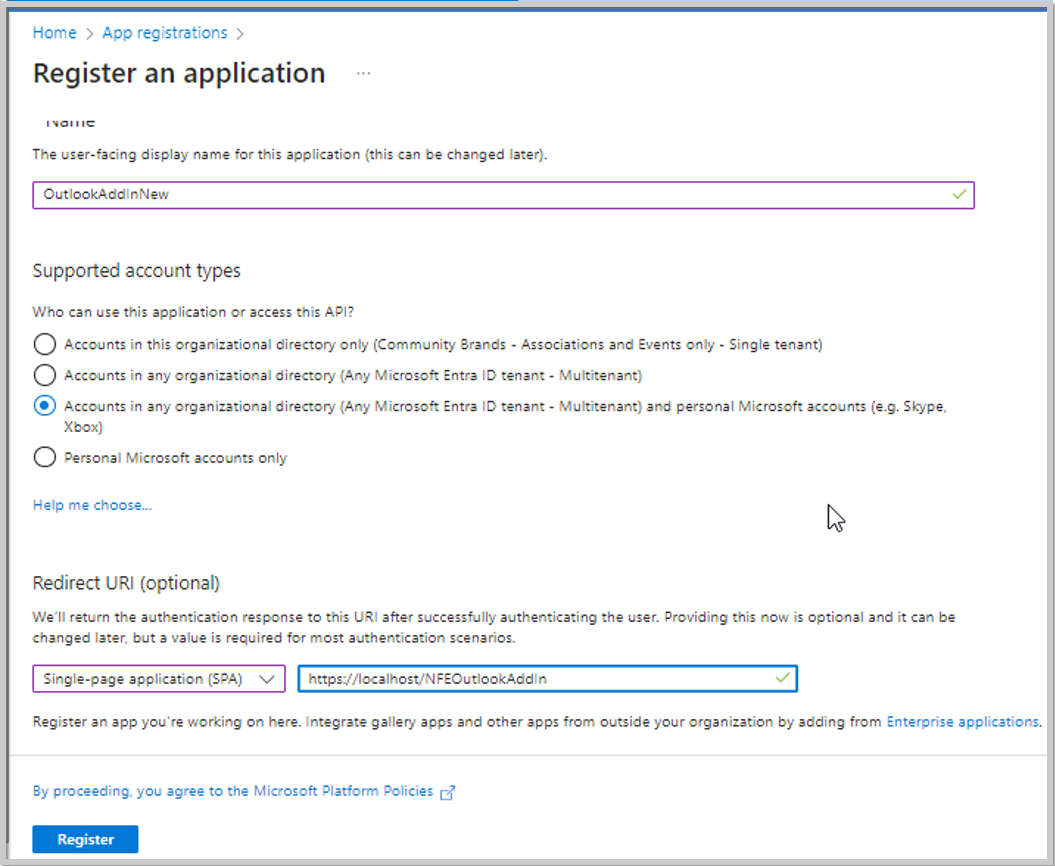
Task: Click inside the OutlookAddInNew name field
Action: pyautogui.click(x=400, y=195)
